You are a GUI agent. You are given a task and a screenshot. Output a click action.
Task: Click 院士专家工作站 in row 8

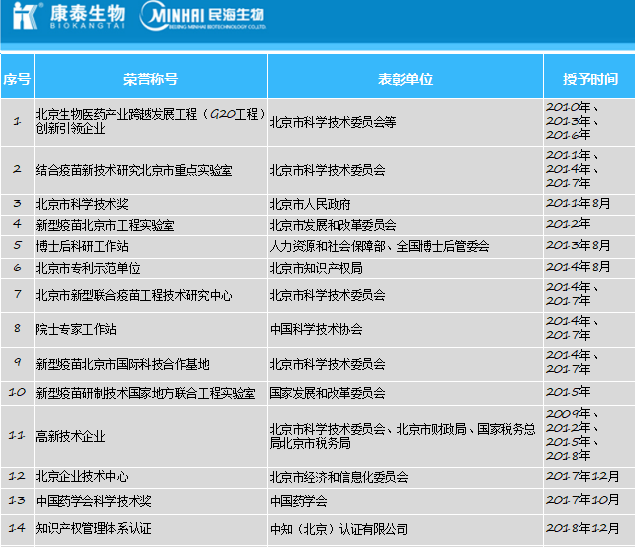coord(76,329)
